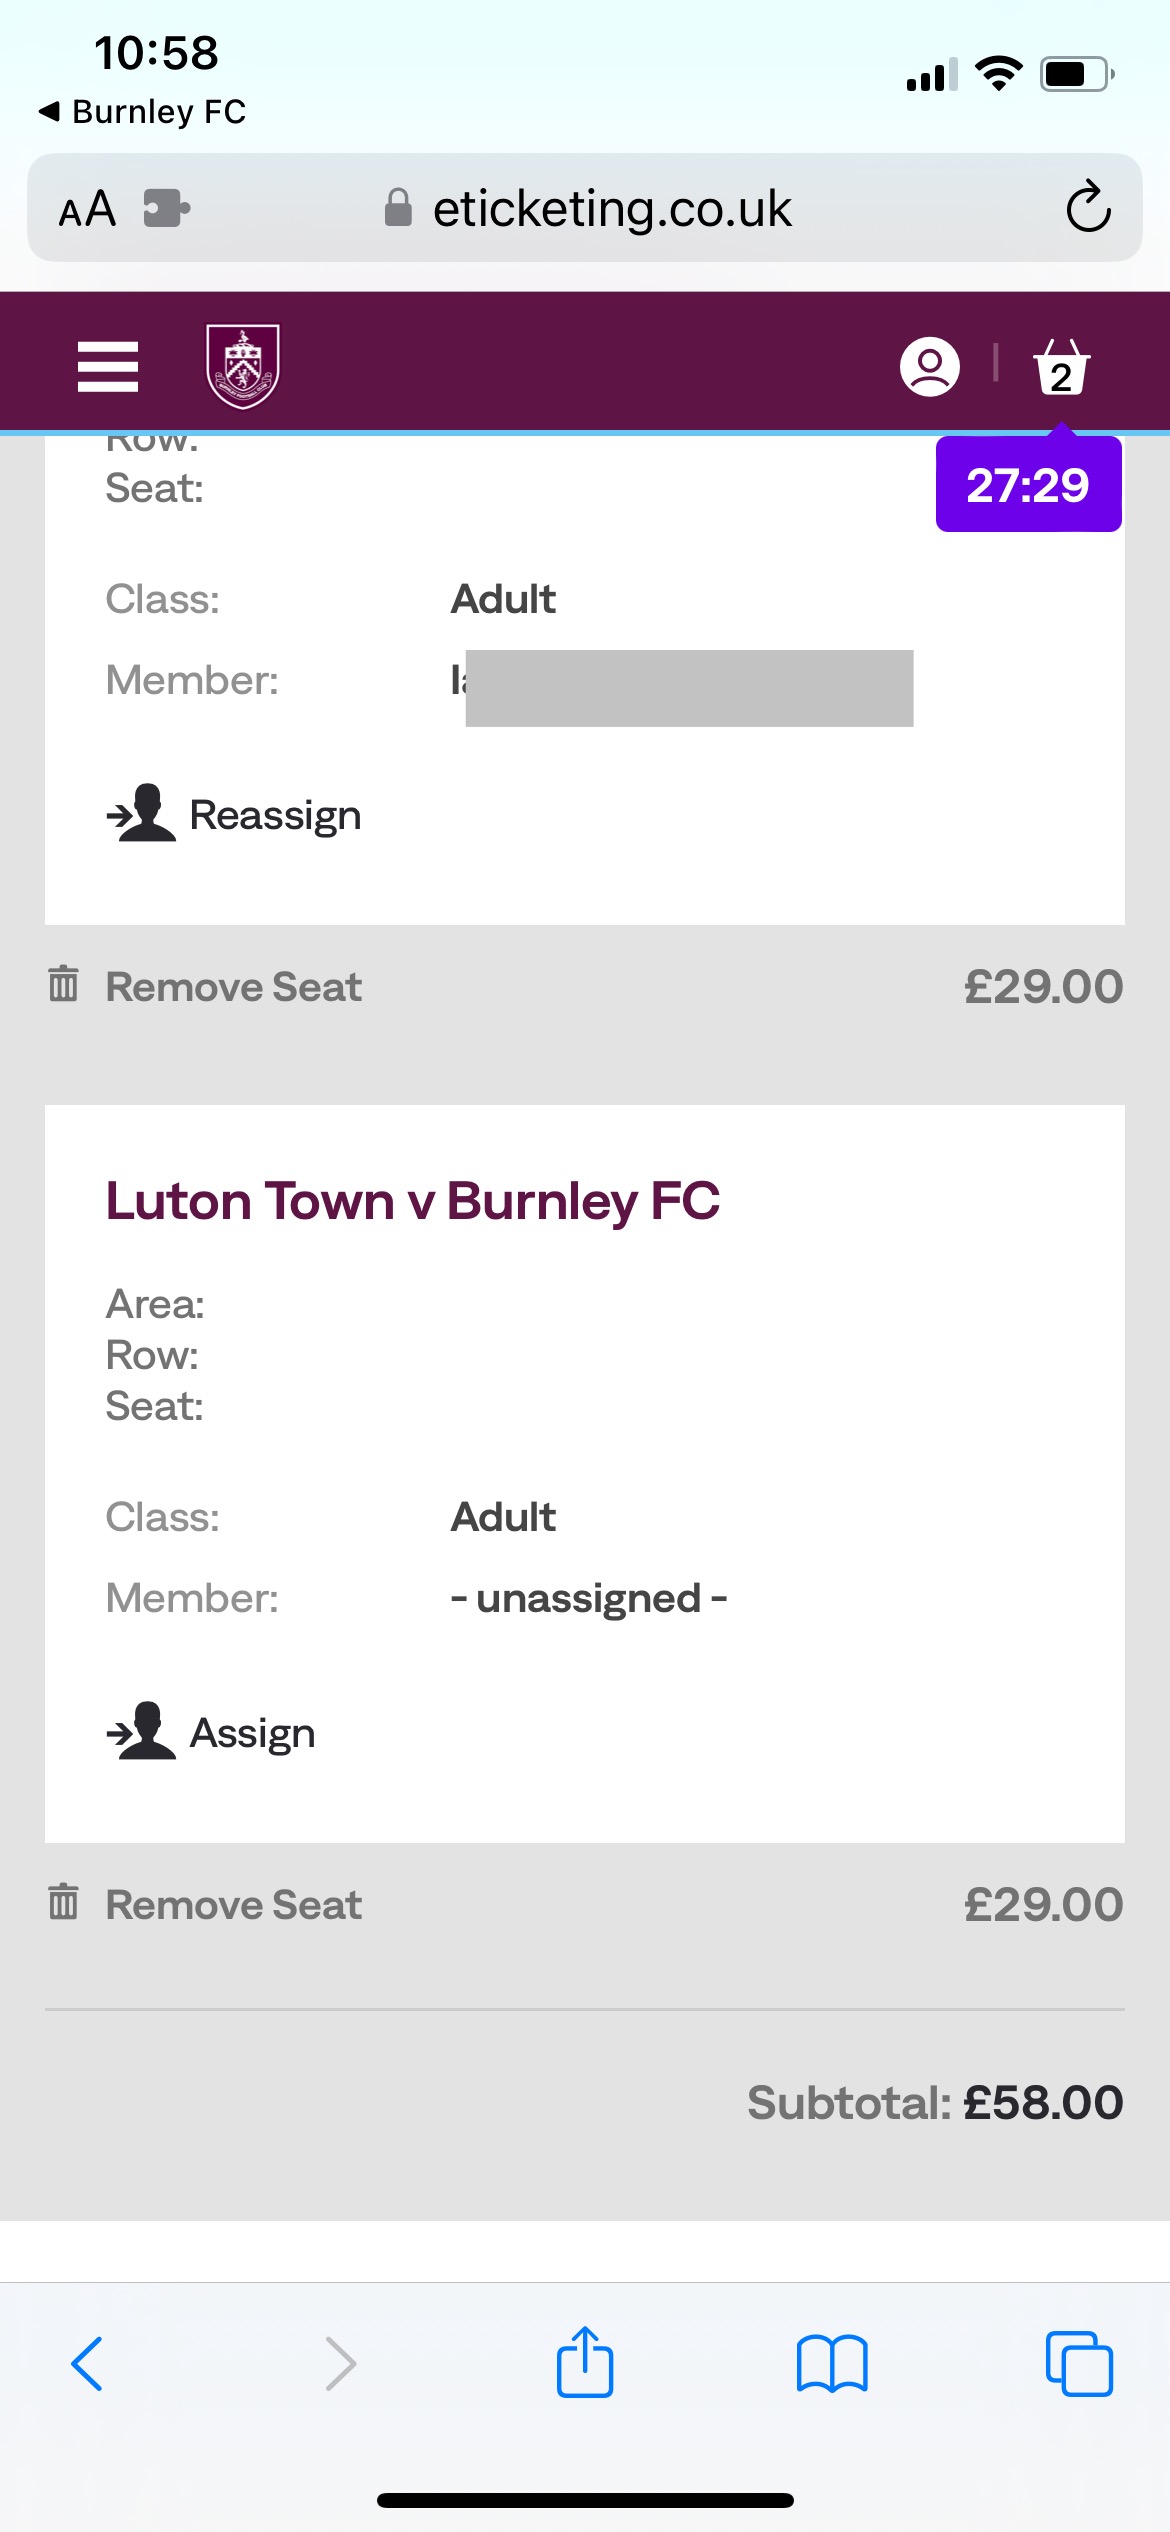The height and width of the screenshot is (2532, 1170).
Task: Open the shopping basket with 2 items
Action: click(x=1061, y=368)
